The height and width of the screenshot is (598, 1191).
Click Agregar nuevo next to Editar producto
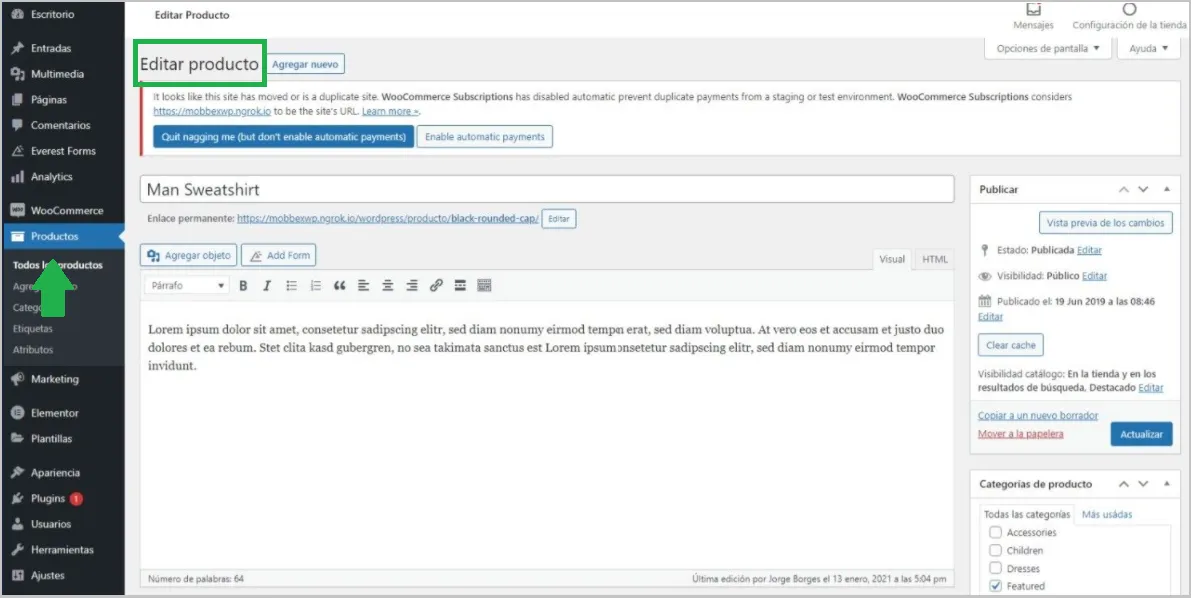(x=305, y=65)
